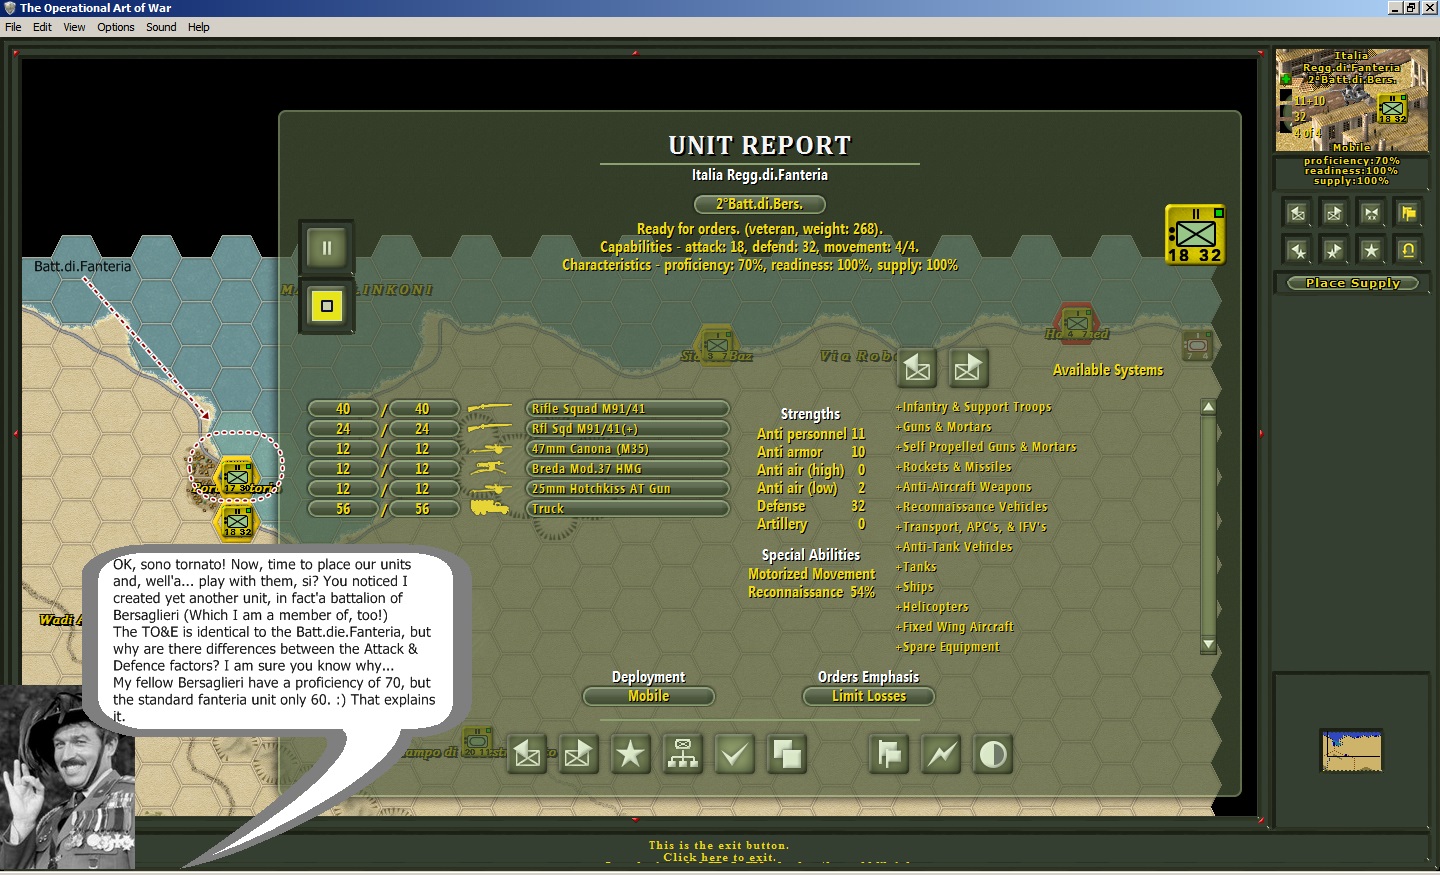The image size is (1440, 875).
Task: Expand the Fixed Wing Aircraft category
Action: point(954,627)
